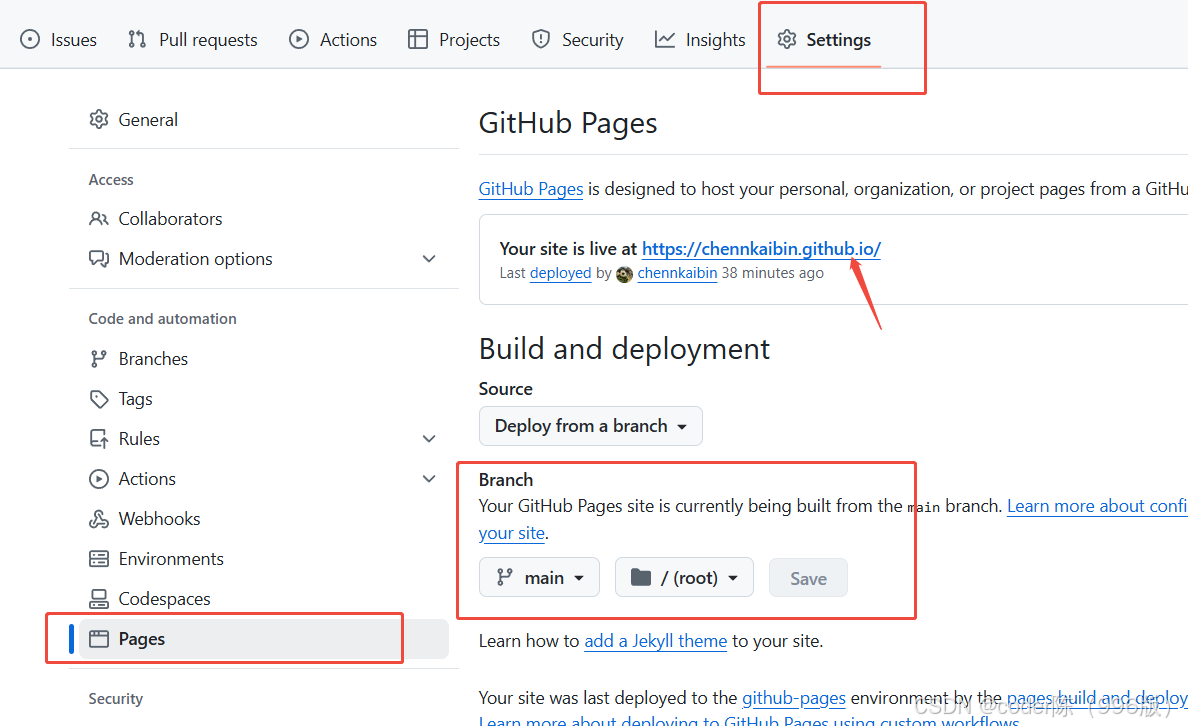Screen dimensions: 1188x726
Task: Select the Collaborators icon in the sidebar
Action: click(x=101, y=218)
